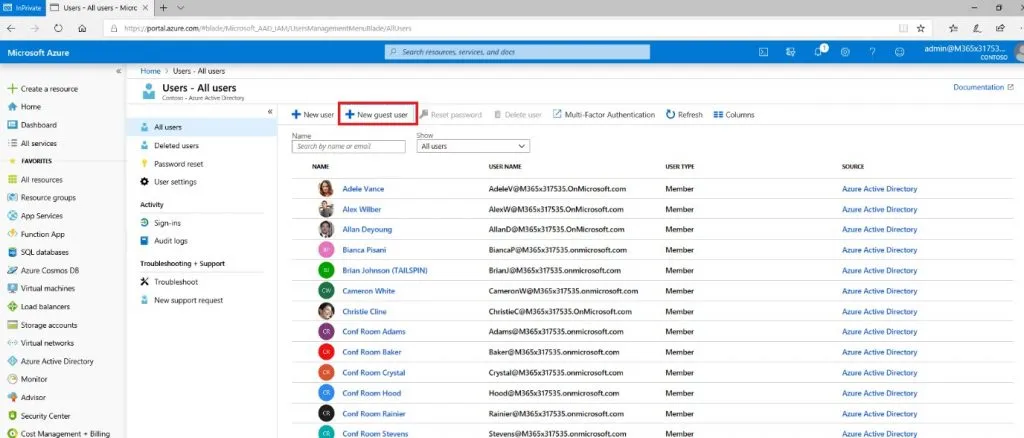Click Multi-Factor Authentication in the toolbar
The image size is (1024, 438).
click(603, 114)
